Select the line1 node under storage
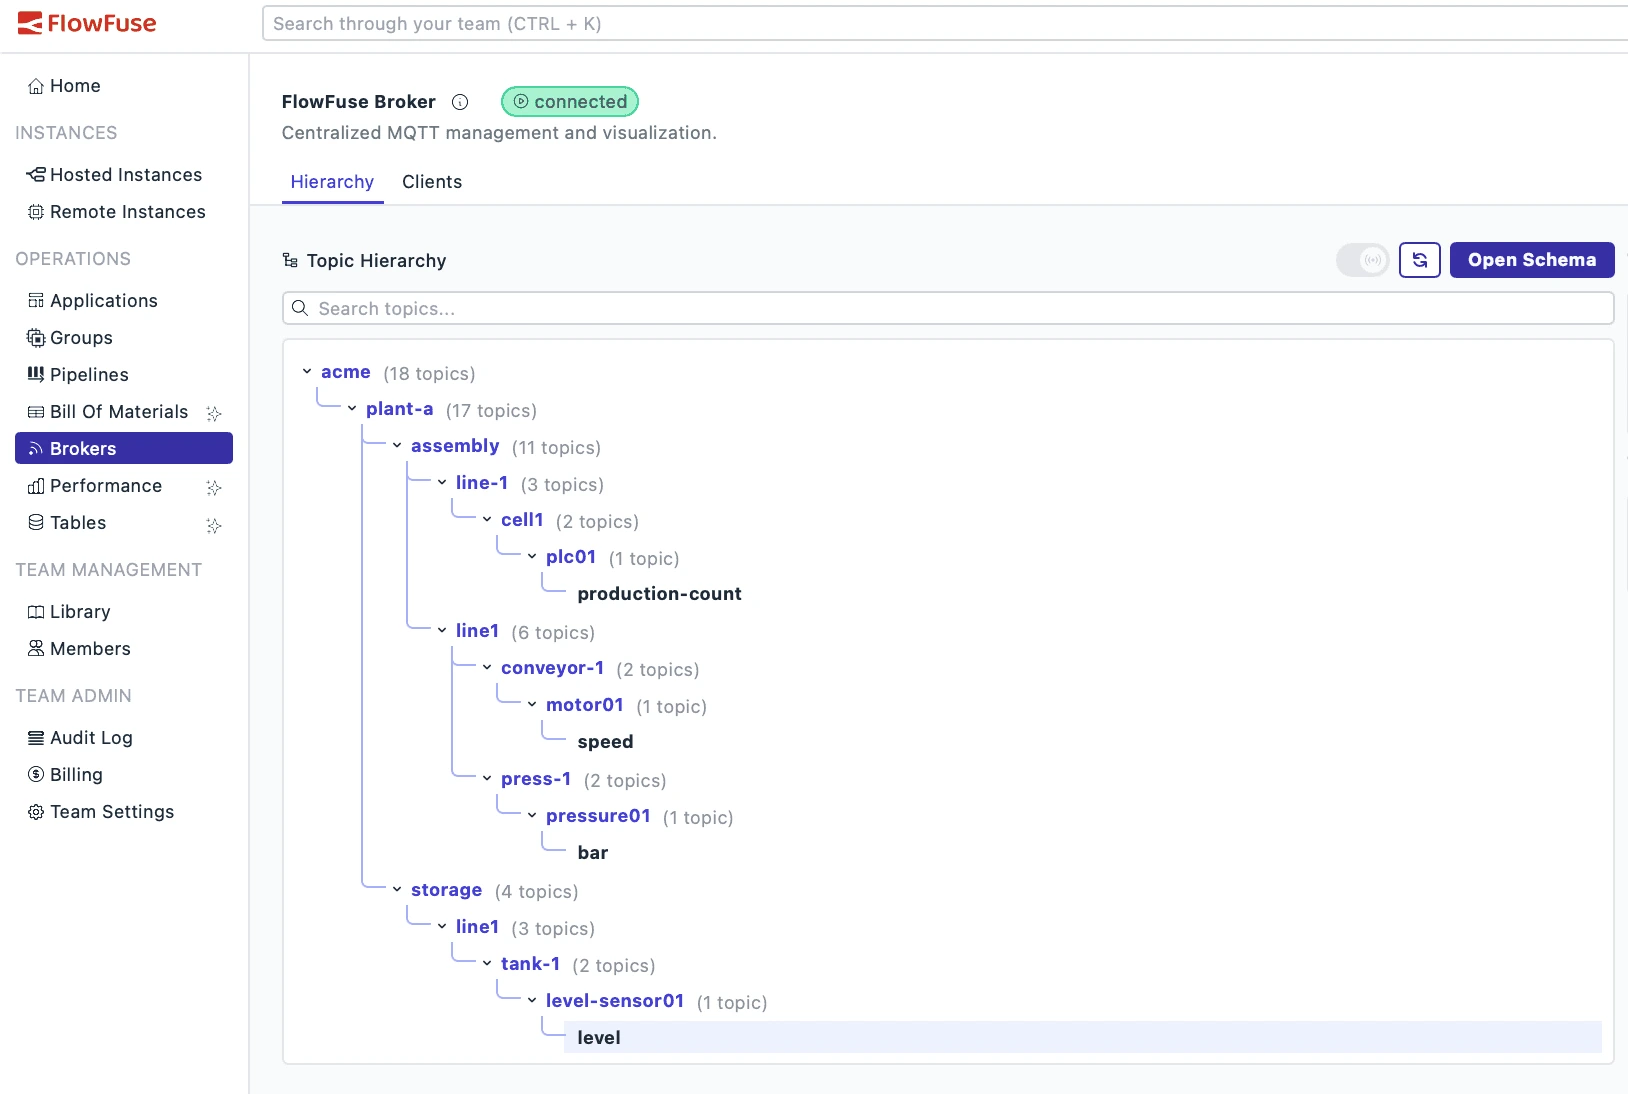The width and height of the screenshot is (1628, 1094). (477, 927)
